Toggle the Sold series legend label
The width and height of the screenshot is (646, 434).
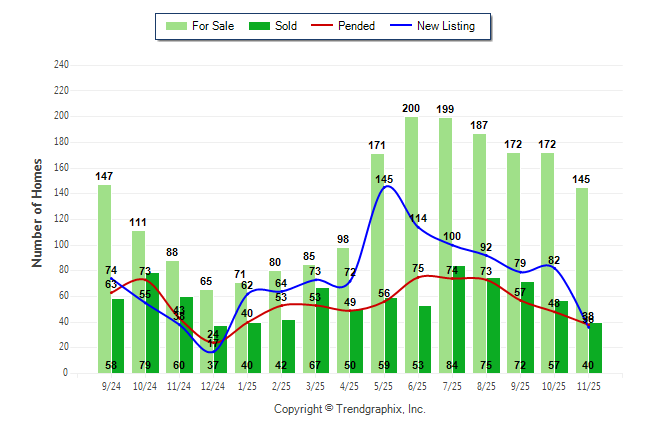pyautogui.click(x=286, y=26)
